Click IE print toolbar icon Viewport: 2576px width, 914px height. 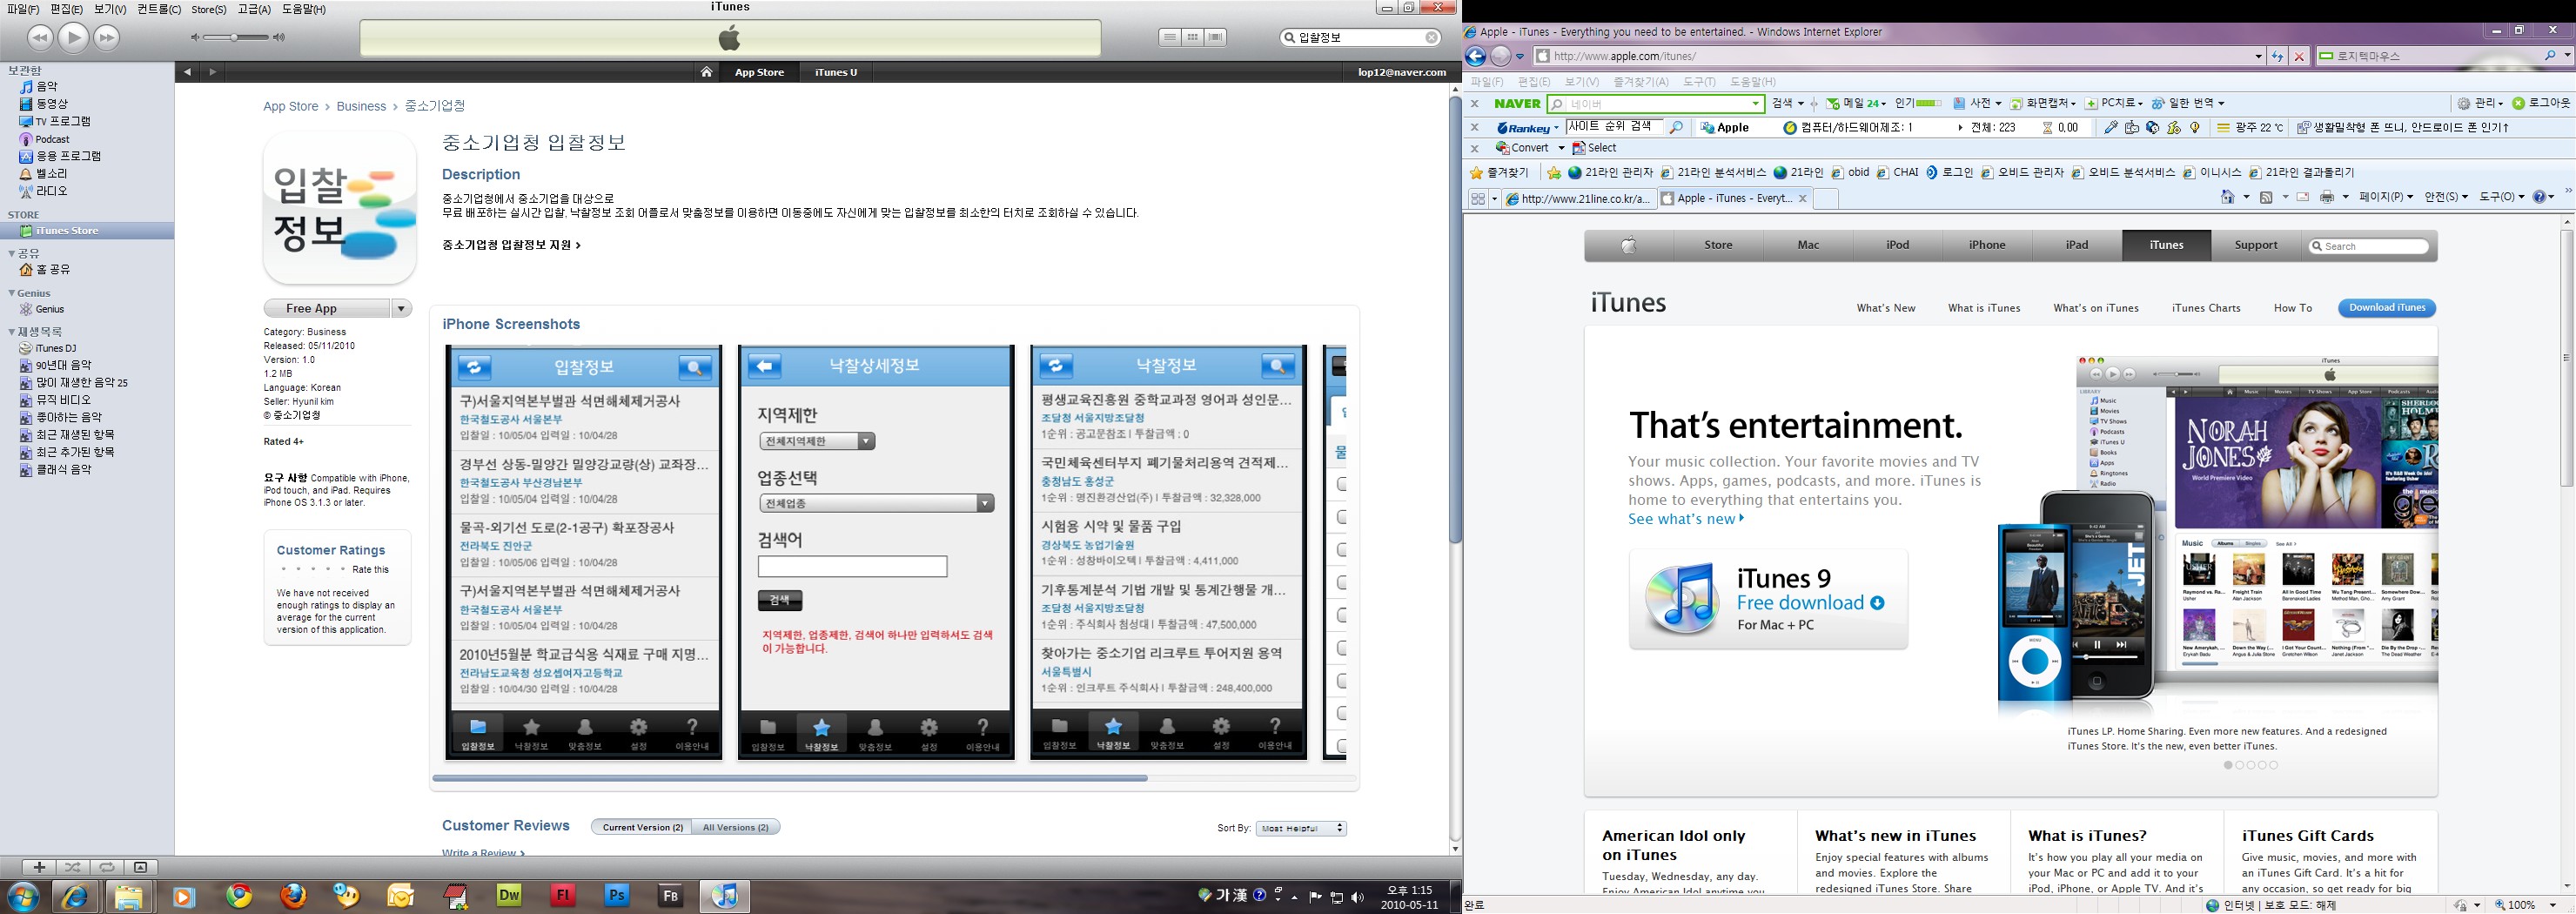[x=2327, y=197]
